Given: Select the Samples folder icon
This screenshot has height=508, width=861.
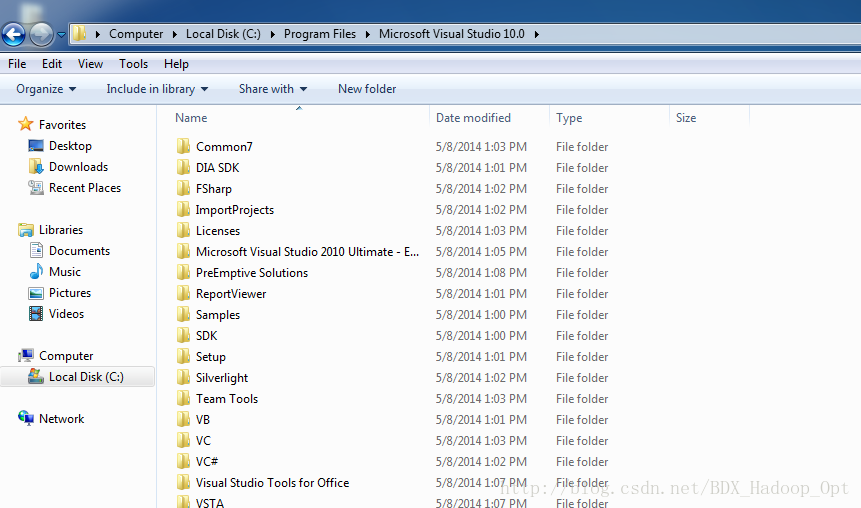Looking at the screenshot, I should coord(183,314).
